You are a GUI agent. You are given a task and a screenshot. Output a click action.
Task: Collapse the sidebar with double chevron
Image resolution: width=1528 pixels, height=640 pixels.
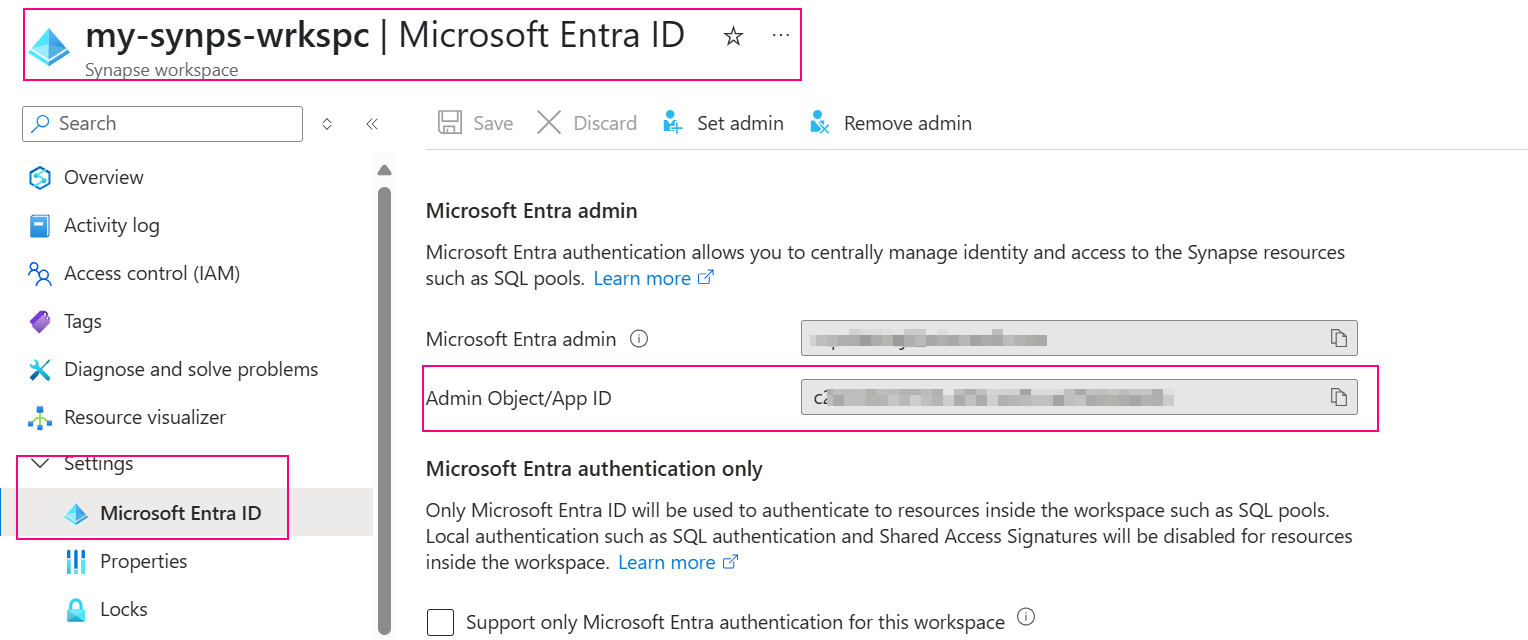(372, 124)
